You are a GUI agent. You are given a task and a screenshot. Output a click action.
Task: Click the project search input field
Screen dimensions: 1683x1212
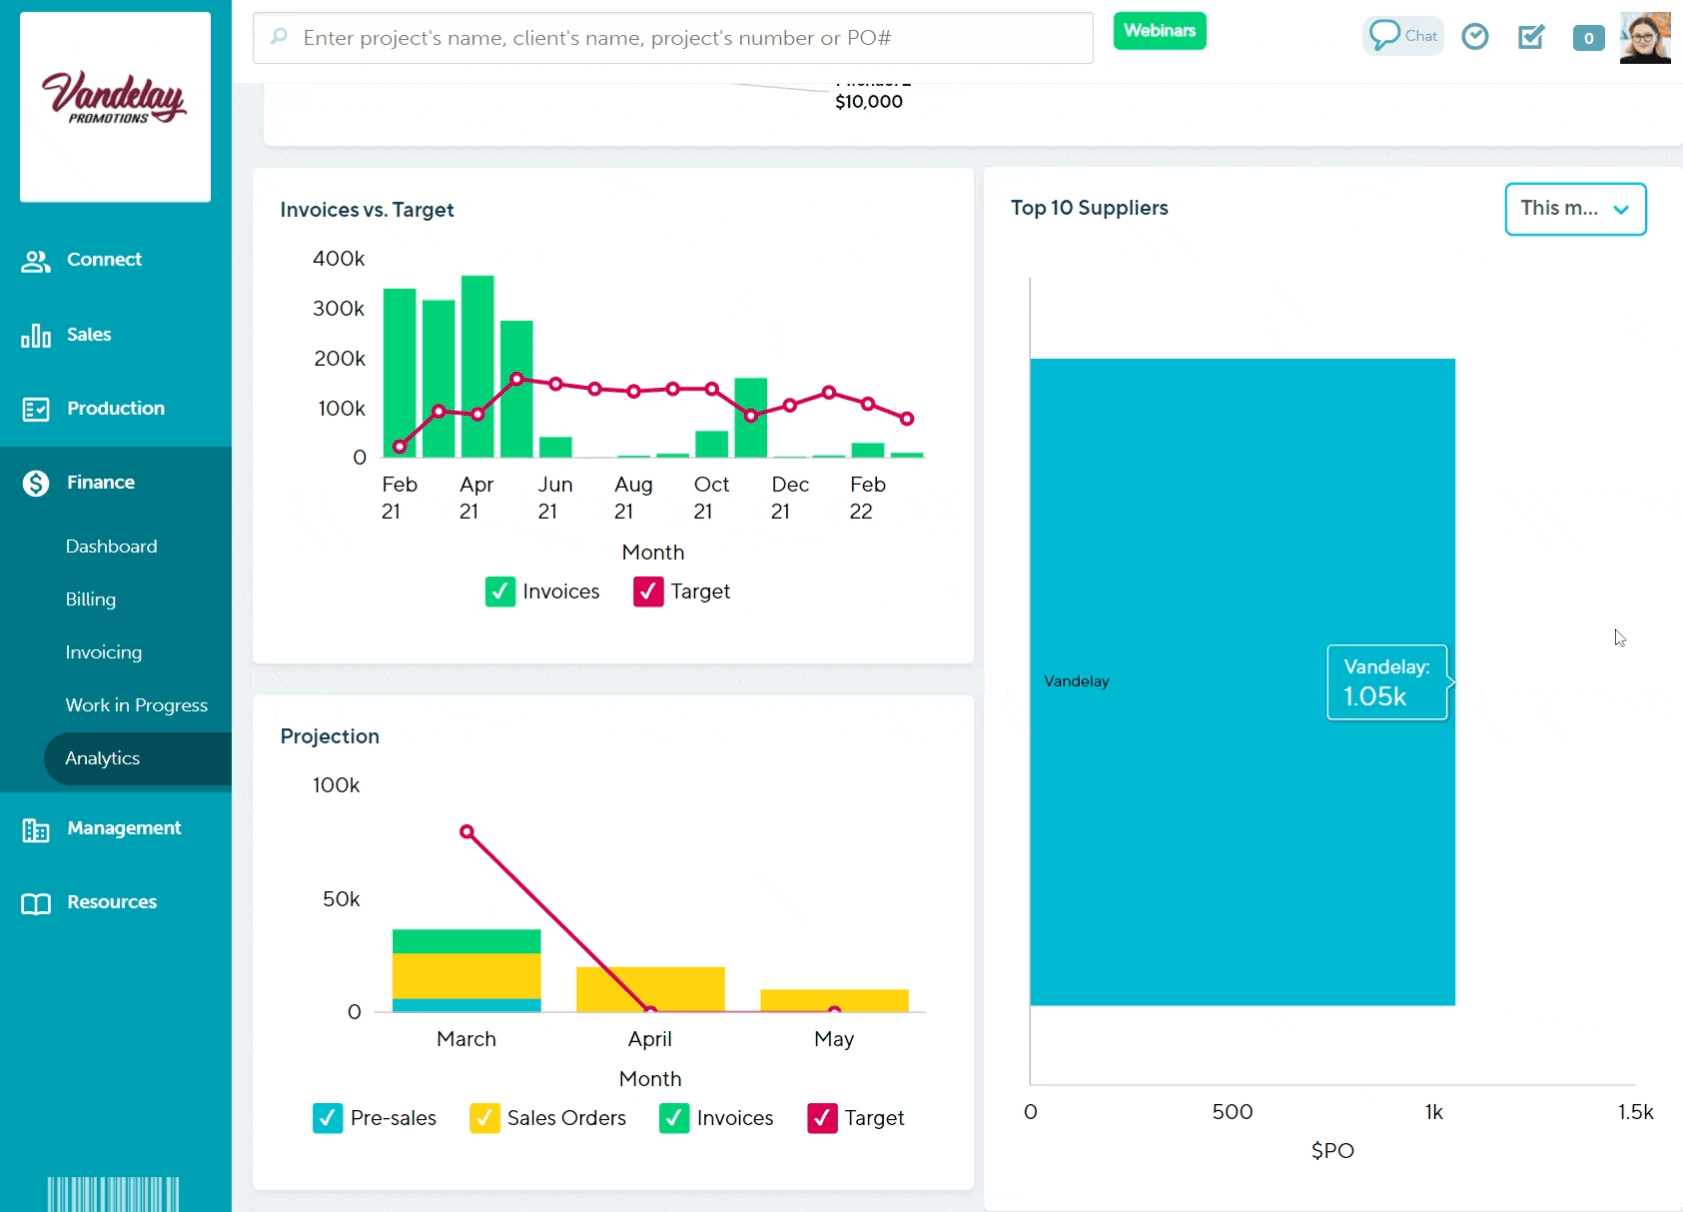click(x=672, y=38)
